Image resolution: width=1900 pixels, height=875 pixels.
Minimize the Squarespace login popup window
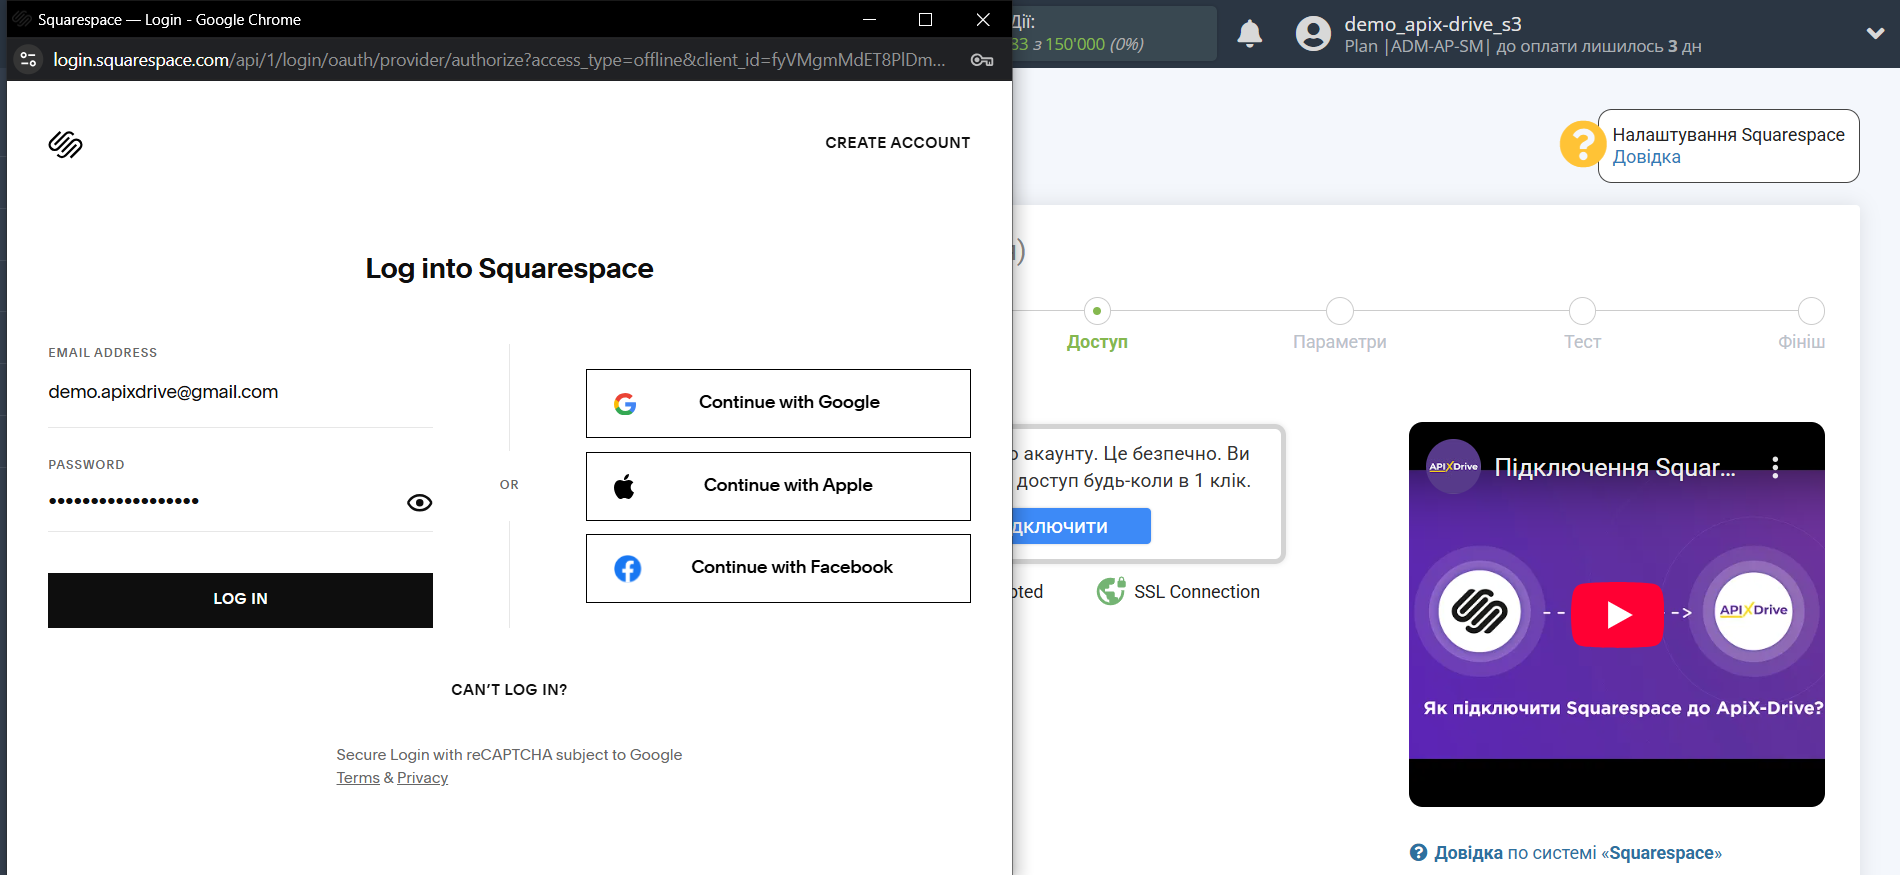[x=869, y=19]
